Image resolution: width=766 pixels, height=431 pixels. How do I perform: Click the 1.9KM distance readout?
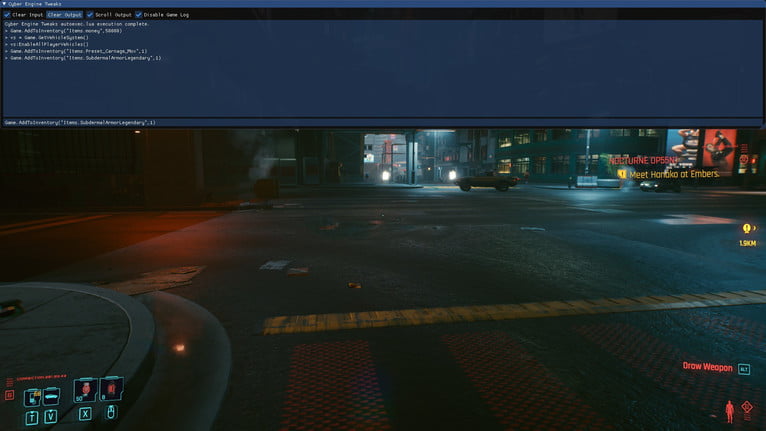[747, 243]
